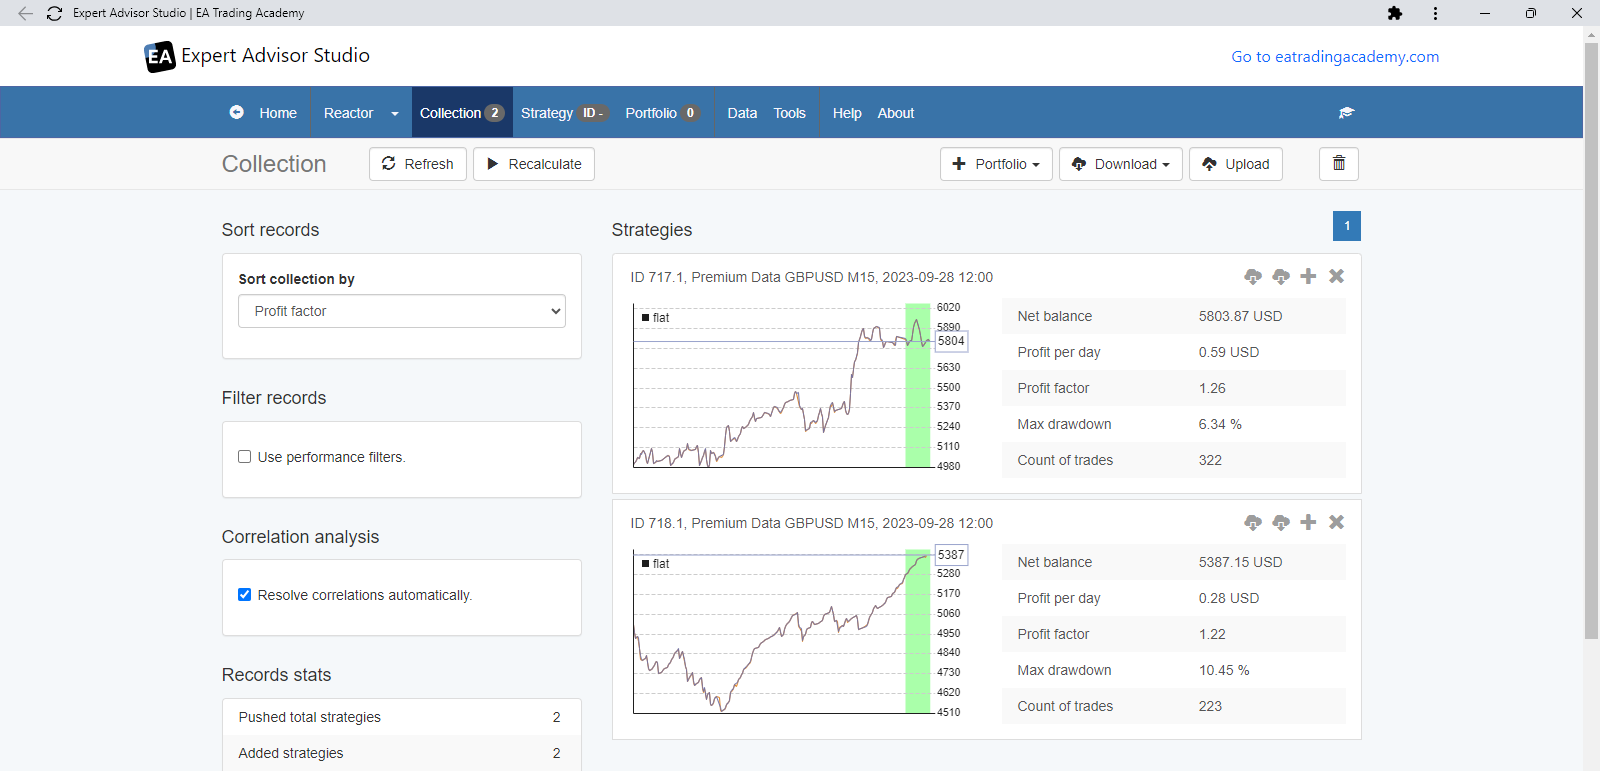The width and height of the screenshot is (1600, 771).
Task: Open the Help menu
Action: 847,113
